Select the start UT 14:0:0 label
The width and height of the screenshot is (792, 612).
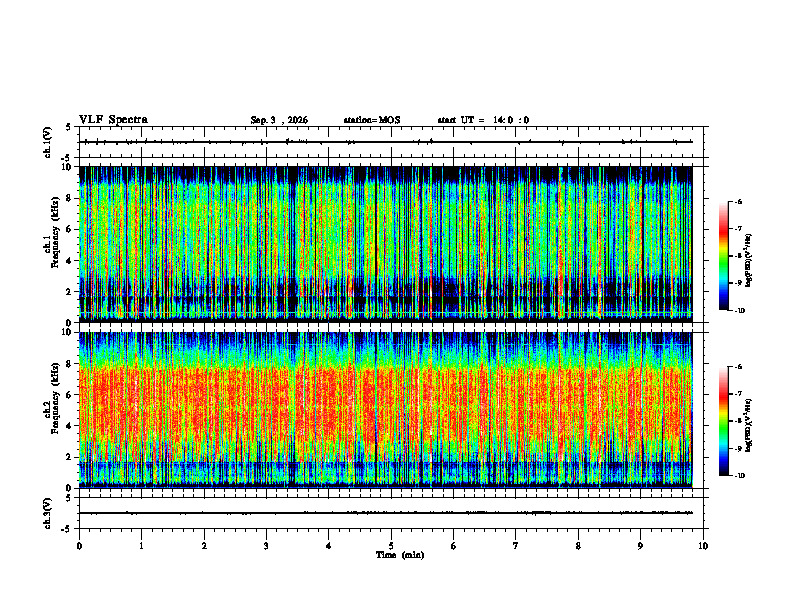click(483, 120)
